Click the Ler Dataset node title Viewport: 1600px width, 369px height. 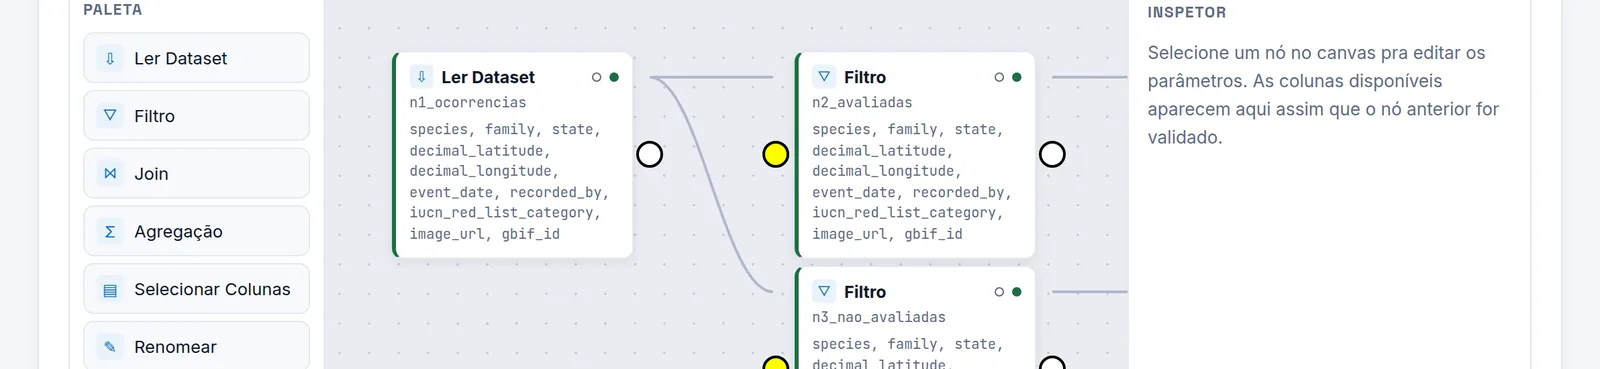point(488,77)
